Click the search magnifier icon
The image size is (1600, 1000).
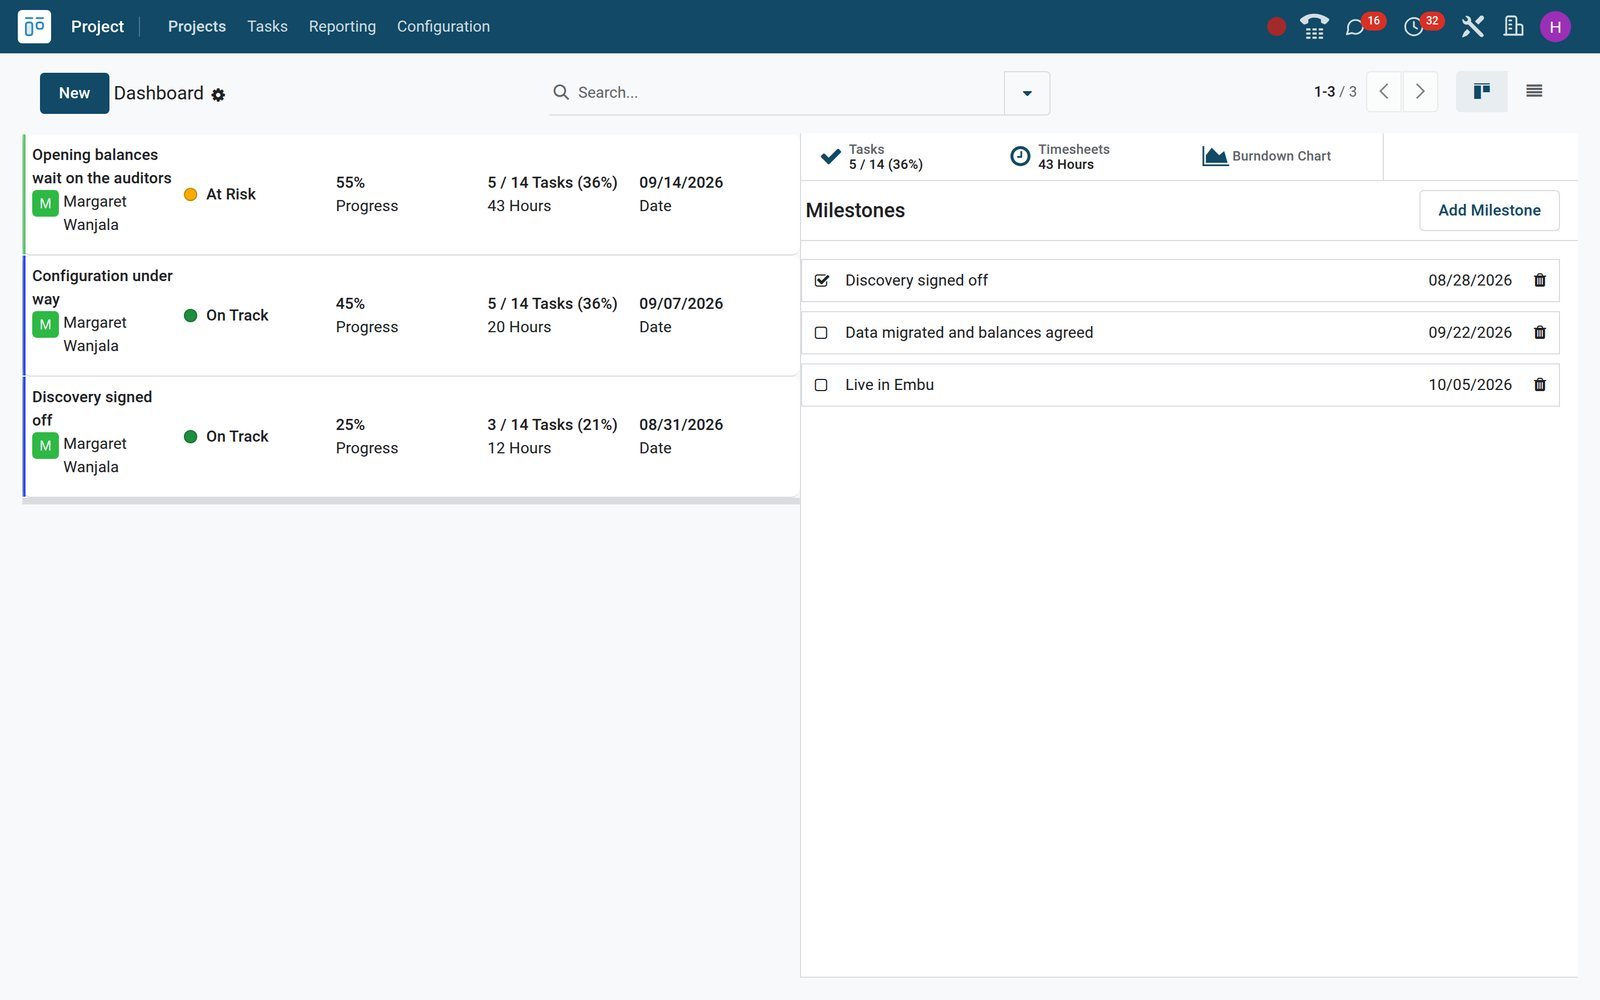pyautogui.click(x=561, y=92)
